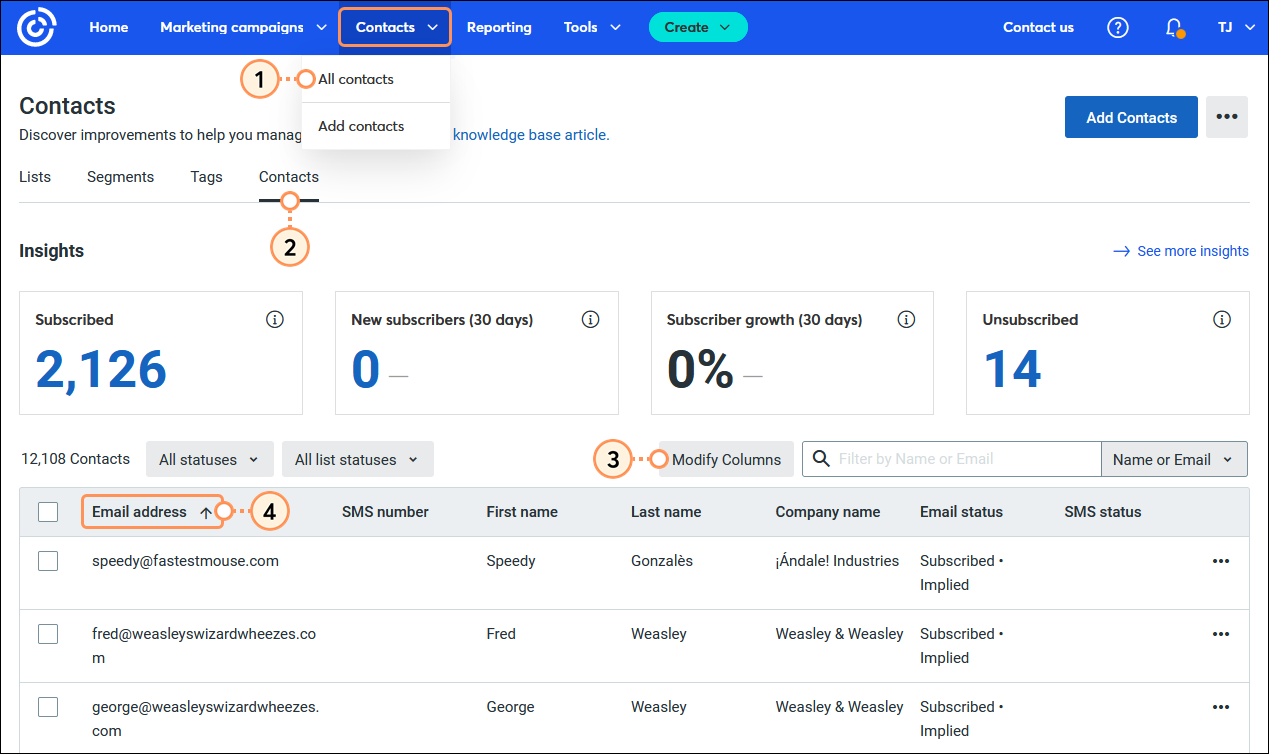Open row actions for speedy@fastestmouse.com
1269x754 pixels.
point(1220,561)
